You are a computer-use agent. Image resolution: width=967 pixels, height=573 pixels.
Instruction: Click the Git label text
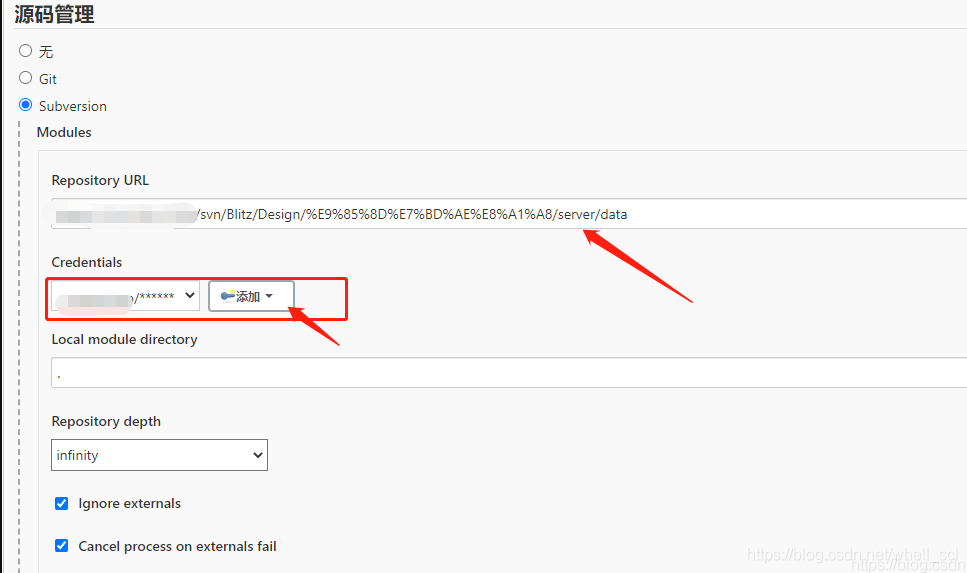tap(48, 79)
